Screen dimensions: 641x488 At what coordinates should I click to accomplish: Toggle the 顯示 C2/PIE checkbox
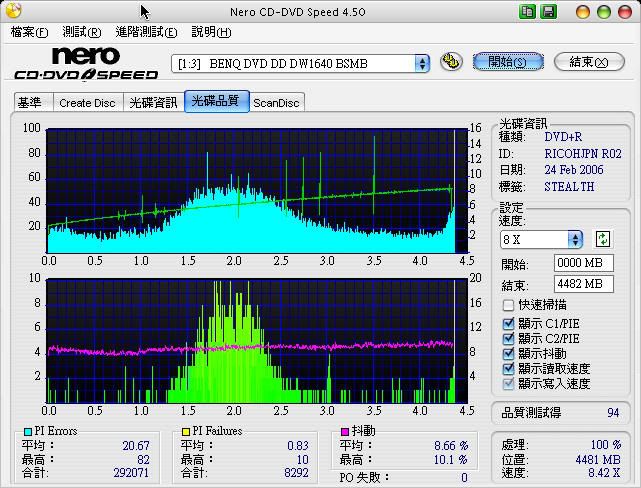click(x=508, y=338)
